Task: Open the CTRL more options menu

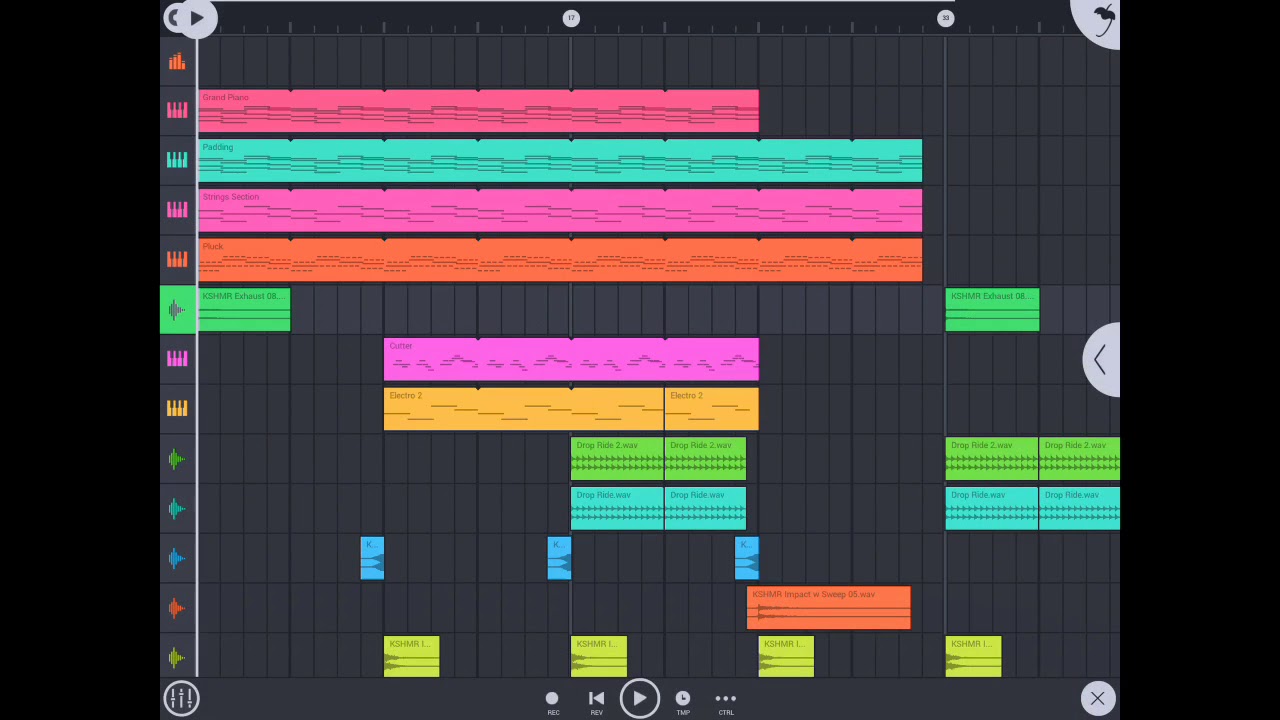Action: pos(726,702)
